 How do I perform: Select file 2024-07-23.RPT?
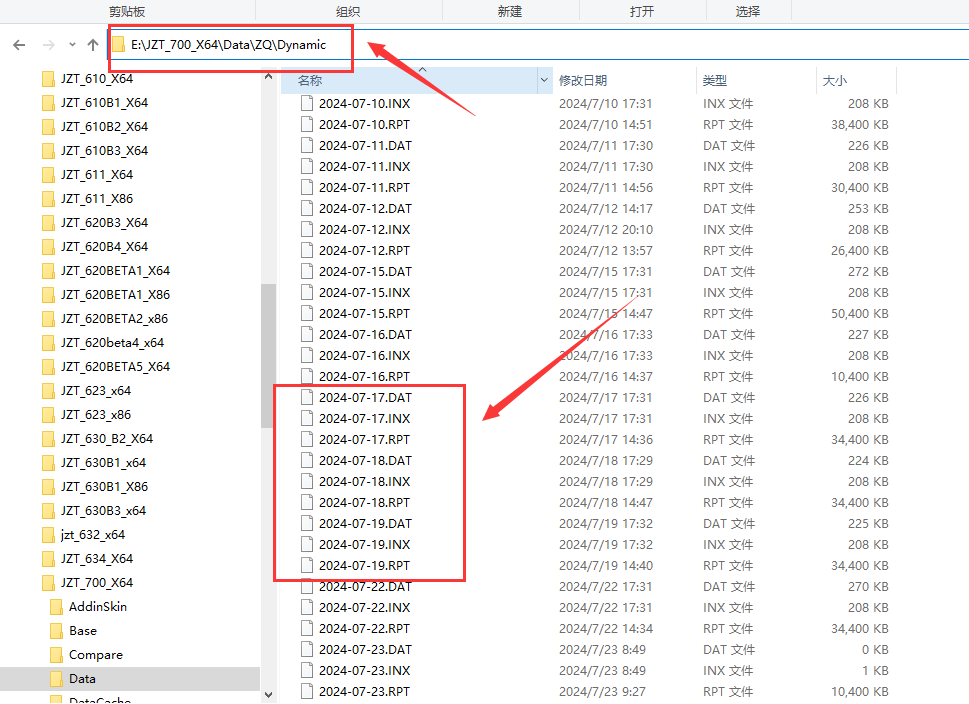(365, 692)
